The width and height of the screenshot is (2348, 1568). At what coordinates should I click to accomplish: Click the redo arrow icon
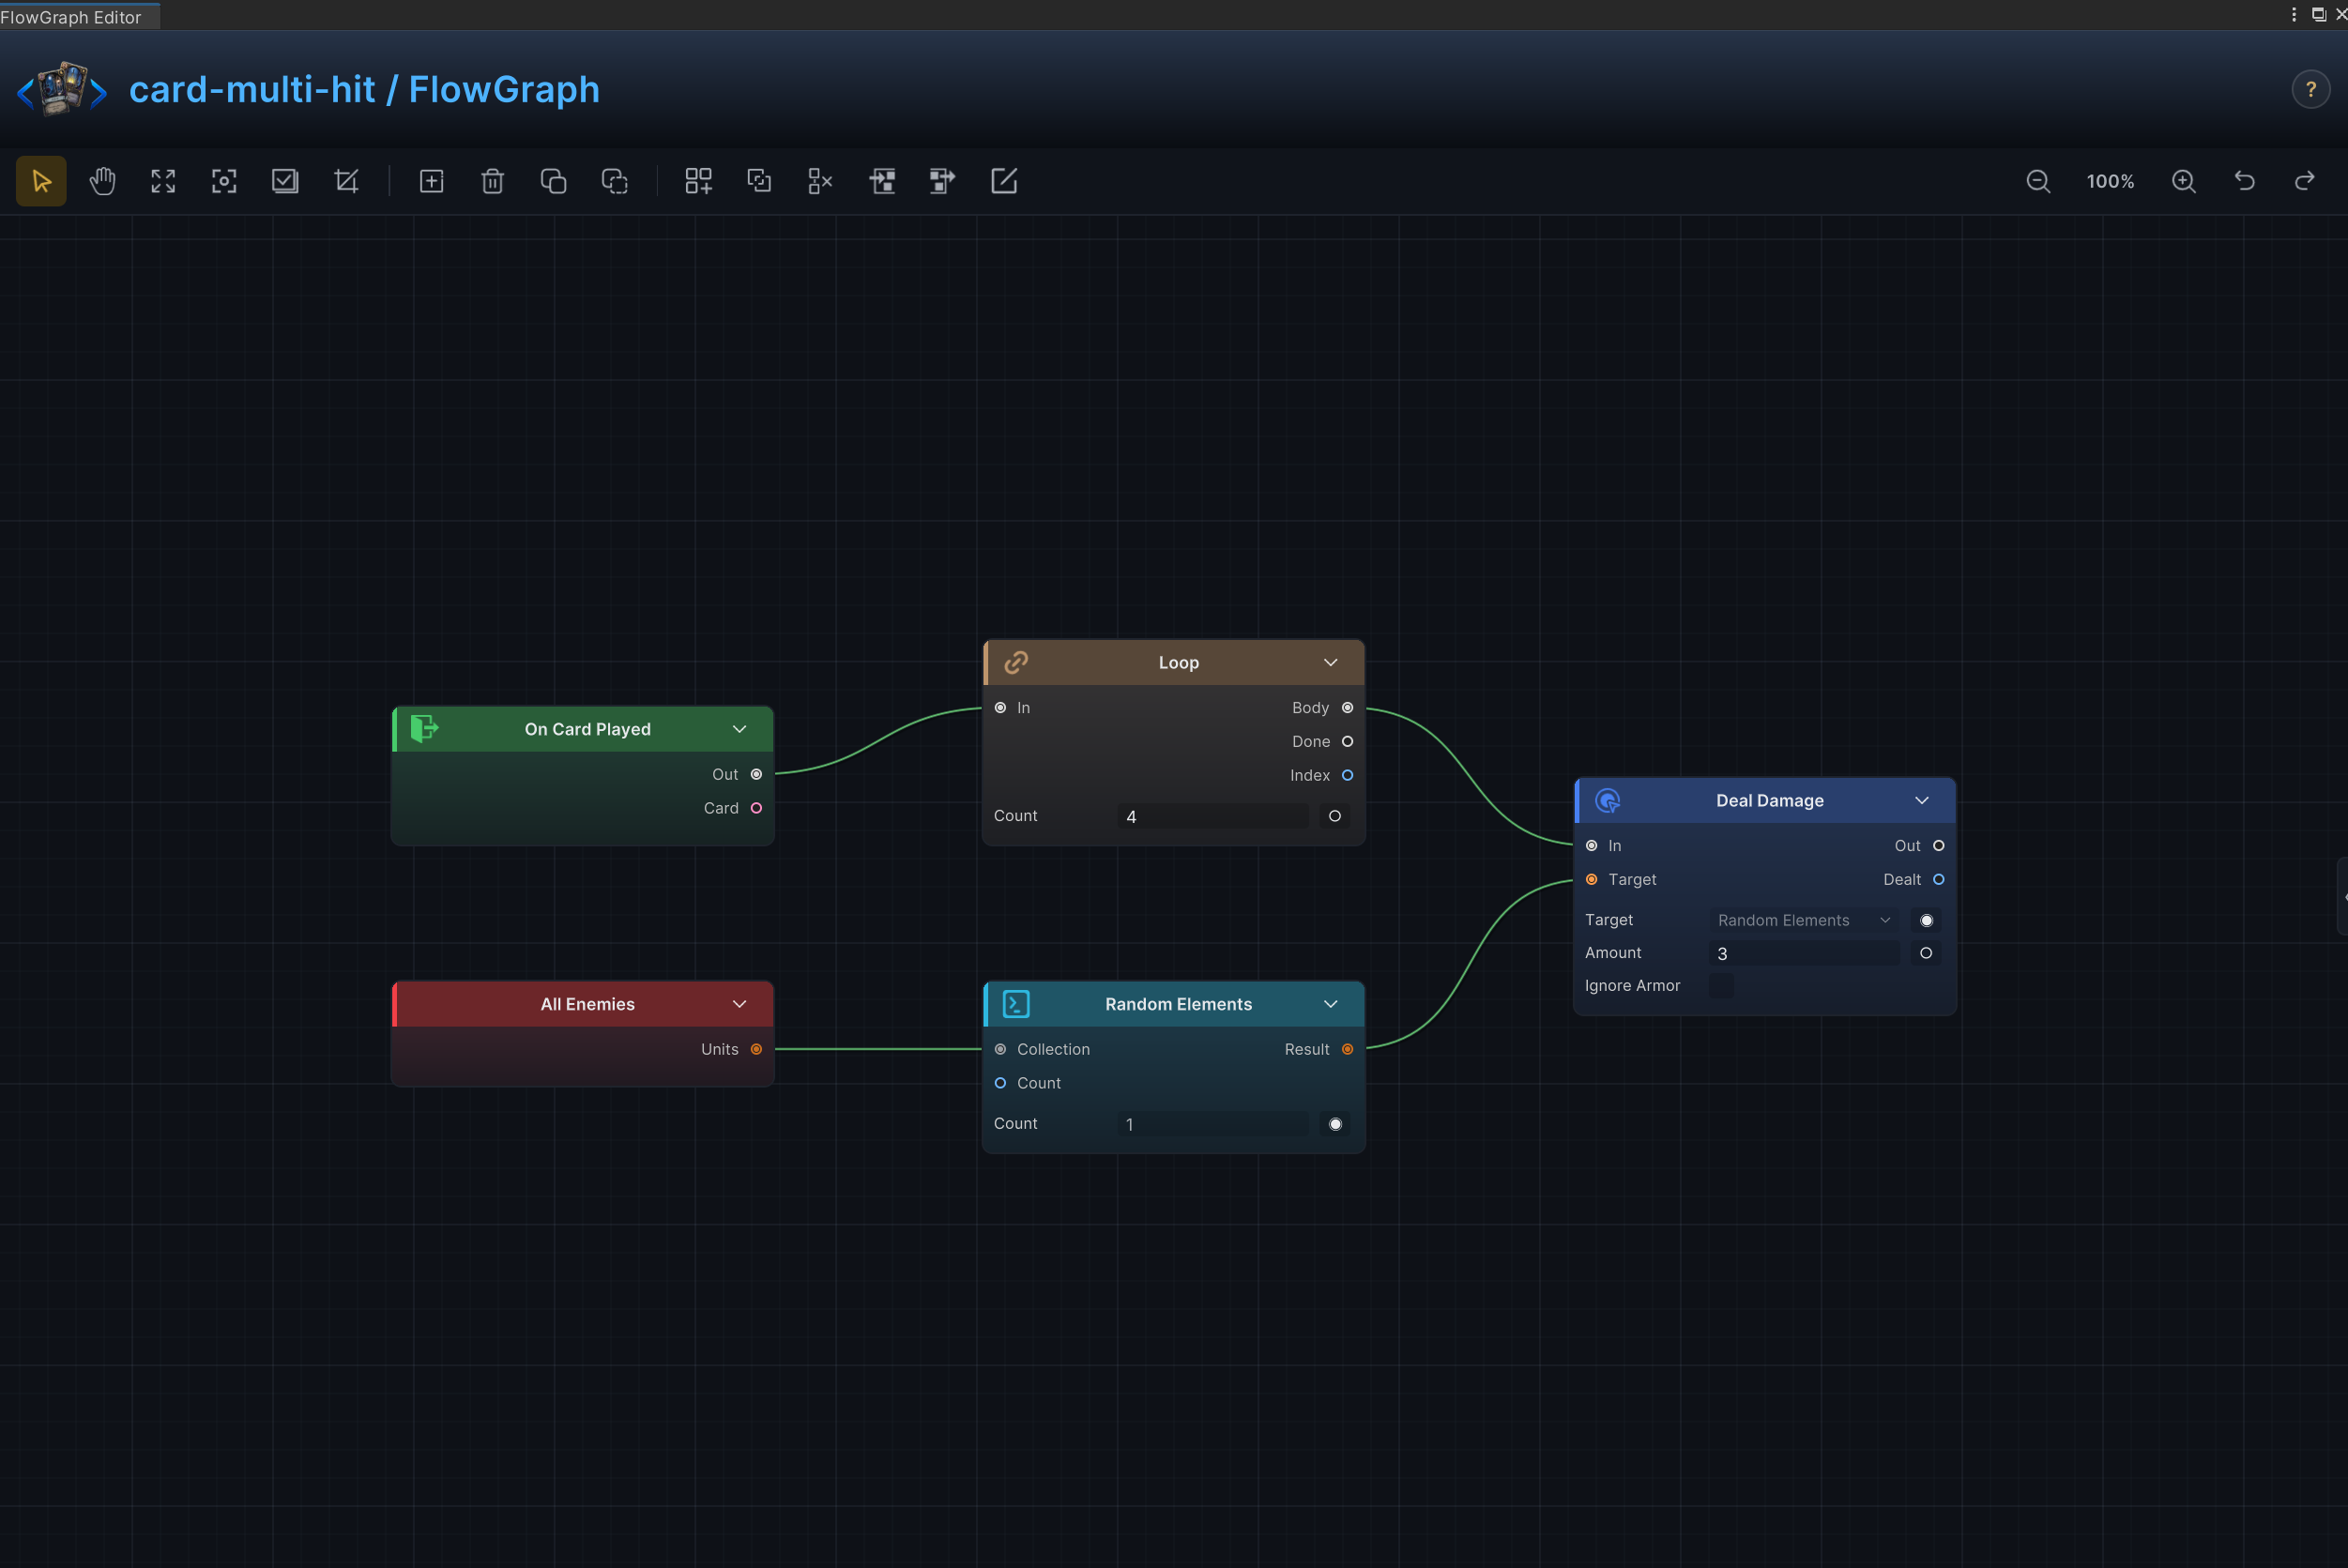coord(2305,181)
